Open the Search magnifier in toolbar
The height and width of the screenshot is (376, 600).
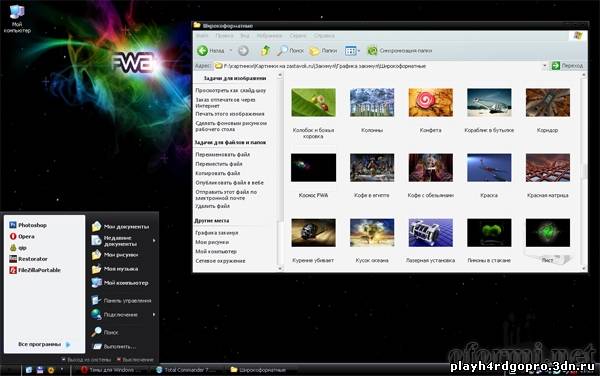(x=283, y=50)
